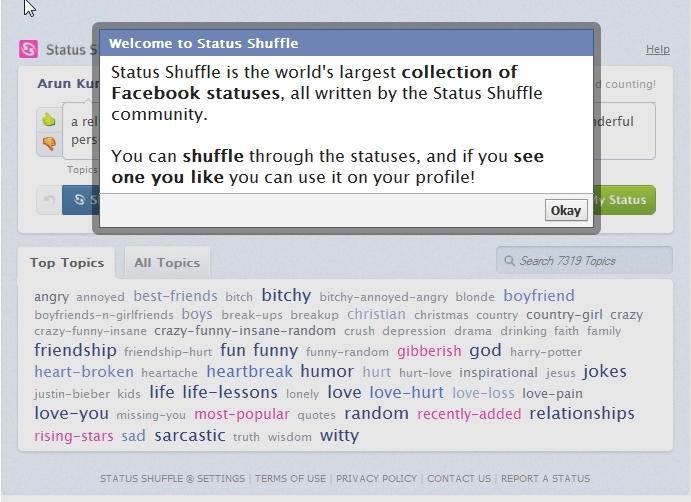Switch to the All Topics tab
Viewport: 691px width, 502px height.
tap(167, 263)
